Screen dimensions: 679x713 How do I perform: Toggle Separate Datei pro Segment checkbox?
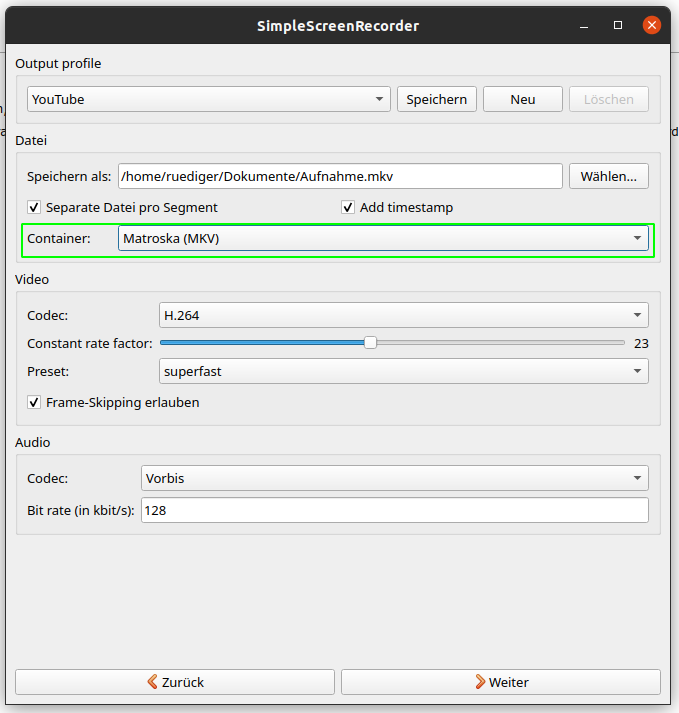point(34,207)
